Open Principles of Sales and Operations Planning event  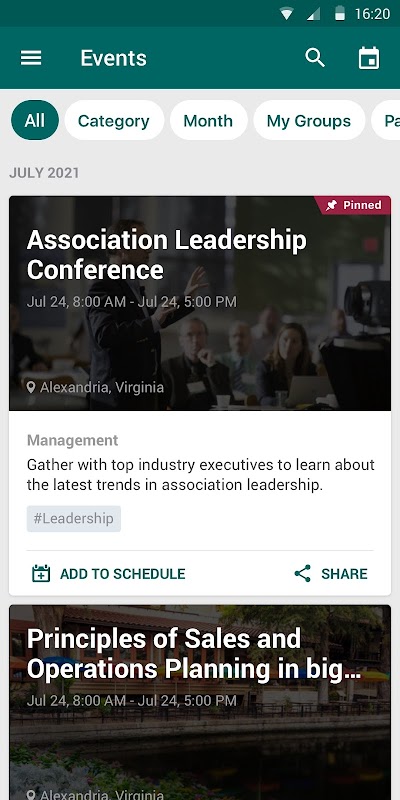click(200, 703)
